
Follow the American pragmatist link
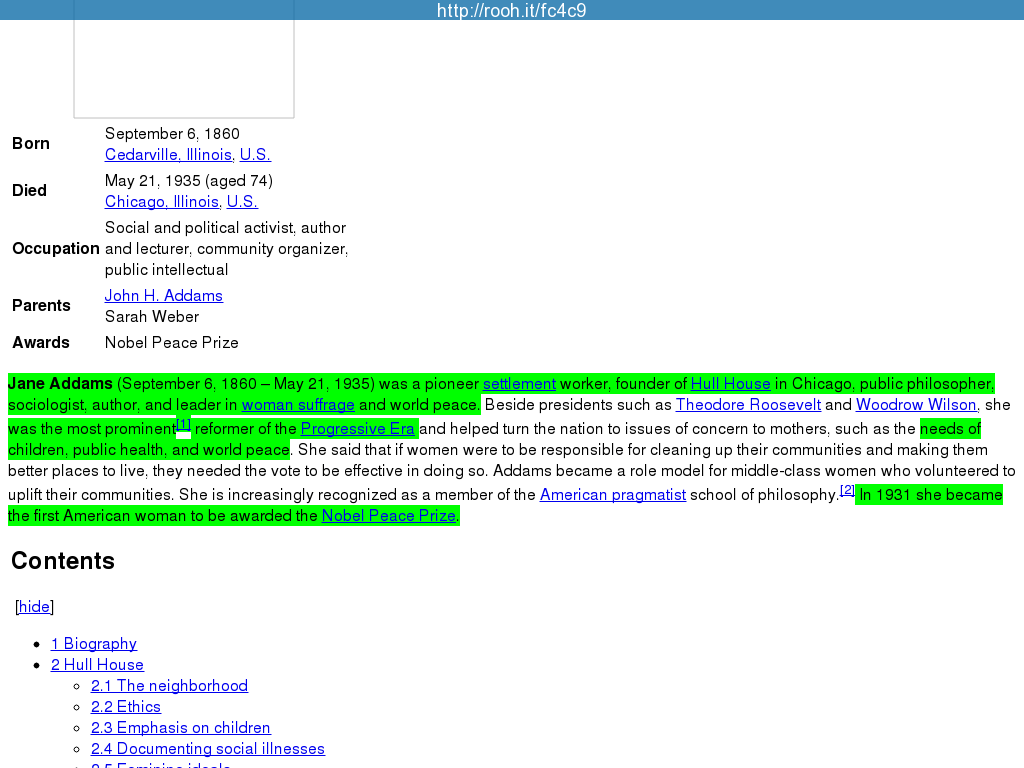tap(612, 495)
